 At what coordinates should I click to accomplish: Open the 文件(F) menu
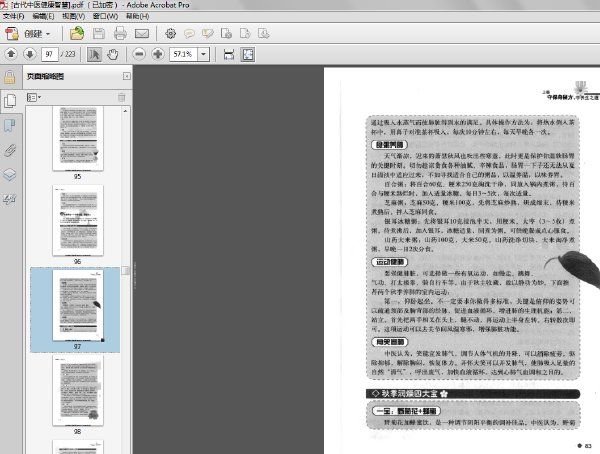pyautogui.click(x=12, y=17)
